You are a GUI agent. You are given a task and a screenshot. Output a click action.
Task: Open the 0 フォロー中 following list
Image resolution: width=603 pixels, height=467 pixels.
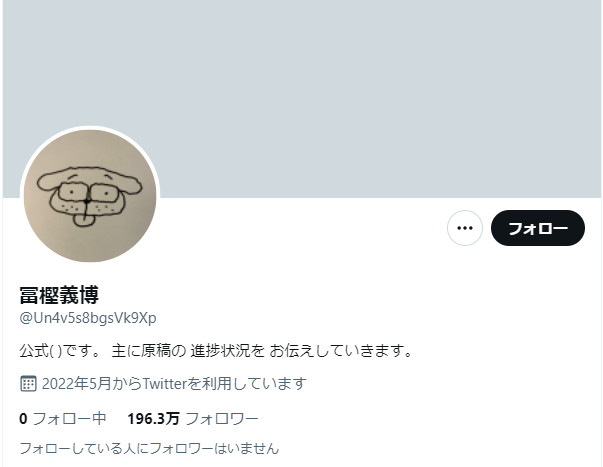pos(63,419)
